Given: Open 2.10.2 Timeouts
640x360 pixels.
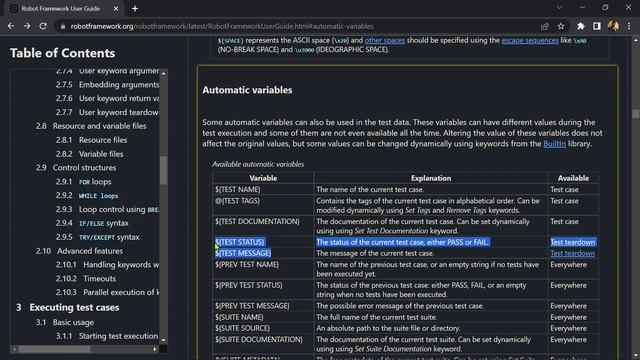Looking at the screenshot, I should (x=86, y=279).
